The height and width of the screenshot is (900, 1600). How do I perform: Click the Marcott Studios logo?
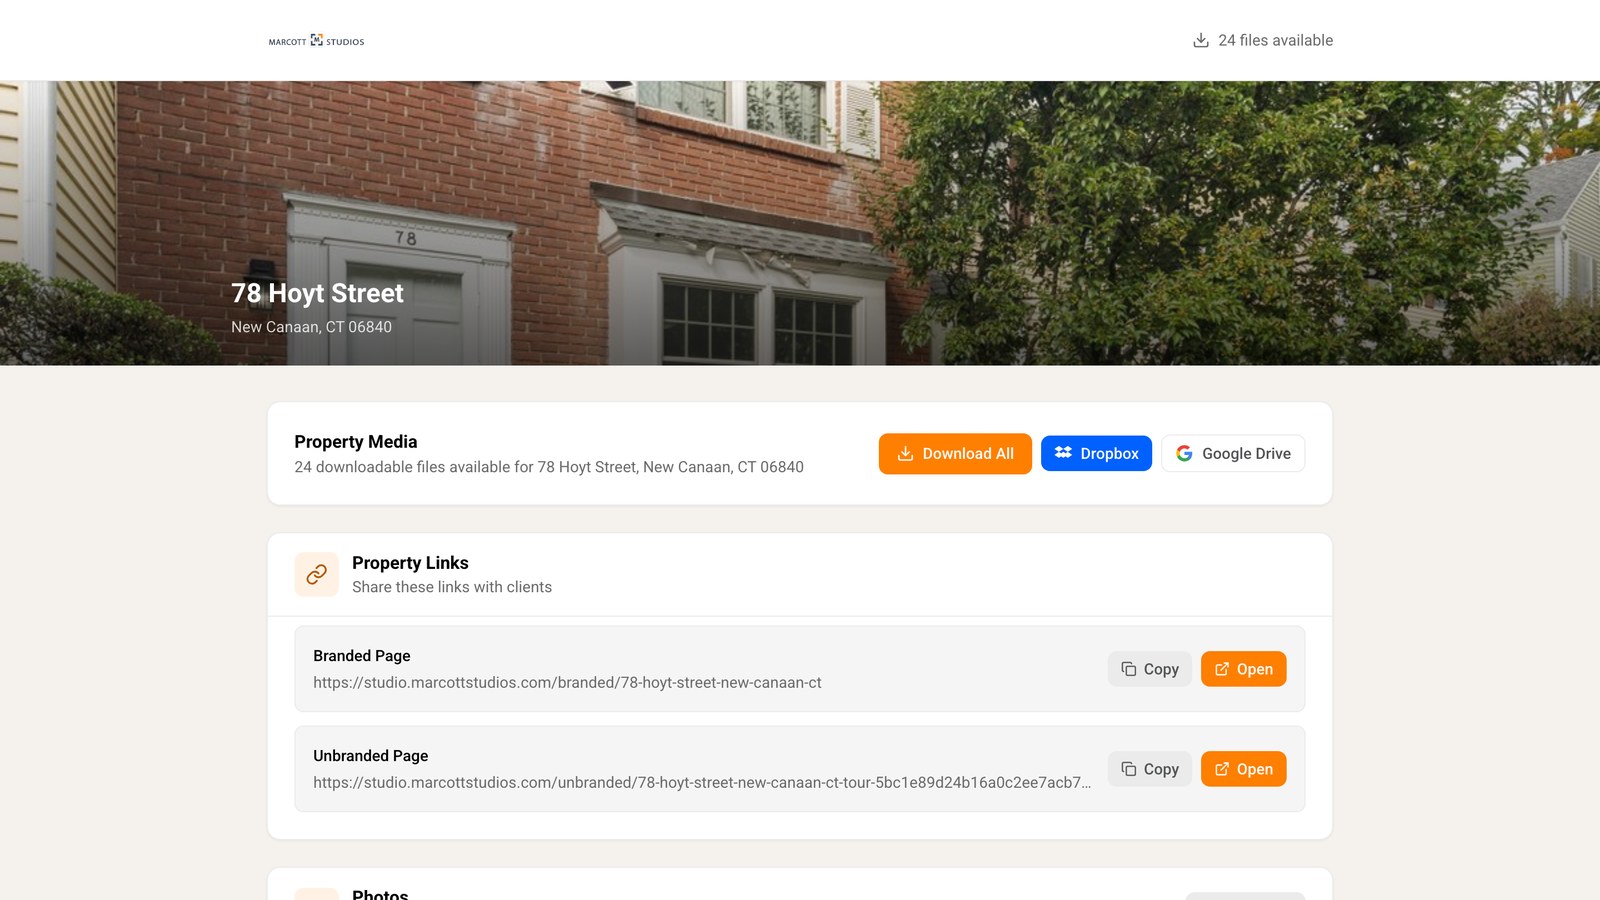pyautogui.click(x=316, y=41)
